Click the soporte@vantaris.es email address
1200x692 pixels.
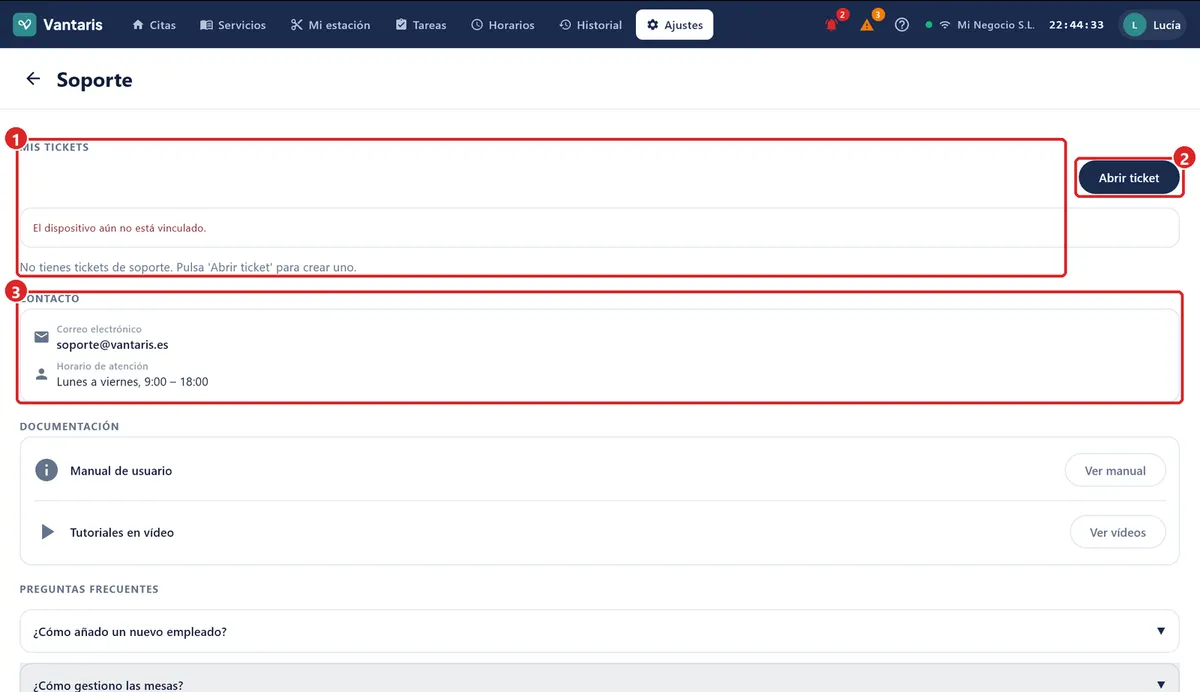click(x=112, y=345)
